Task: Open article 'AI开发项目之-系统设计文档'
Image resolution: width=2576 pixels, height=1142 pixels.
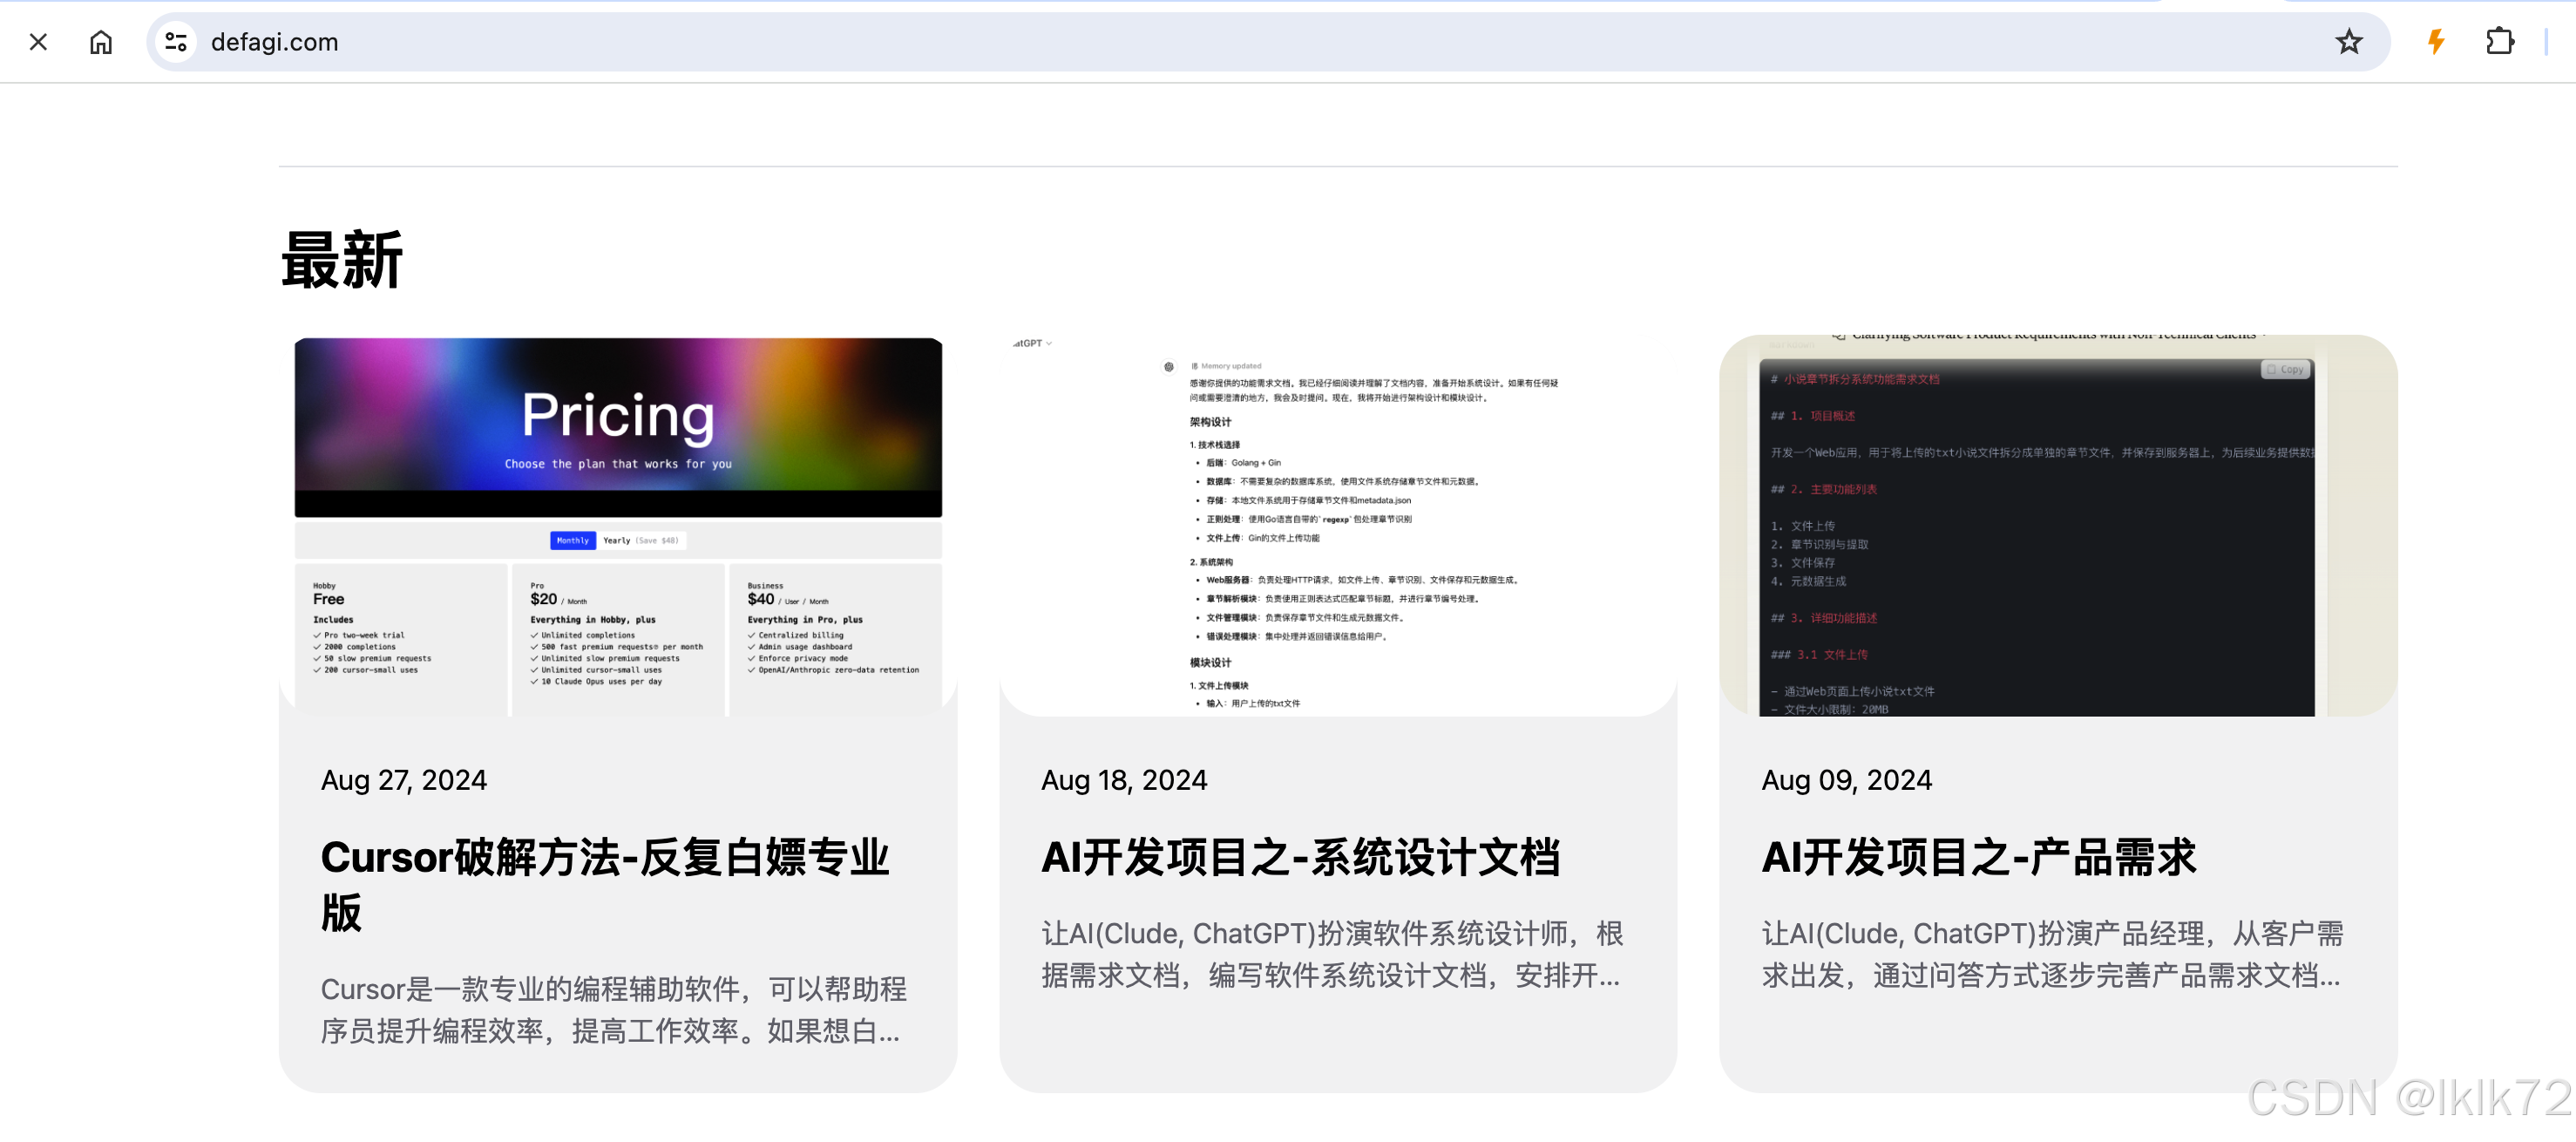Action: (1300, 857)
